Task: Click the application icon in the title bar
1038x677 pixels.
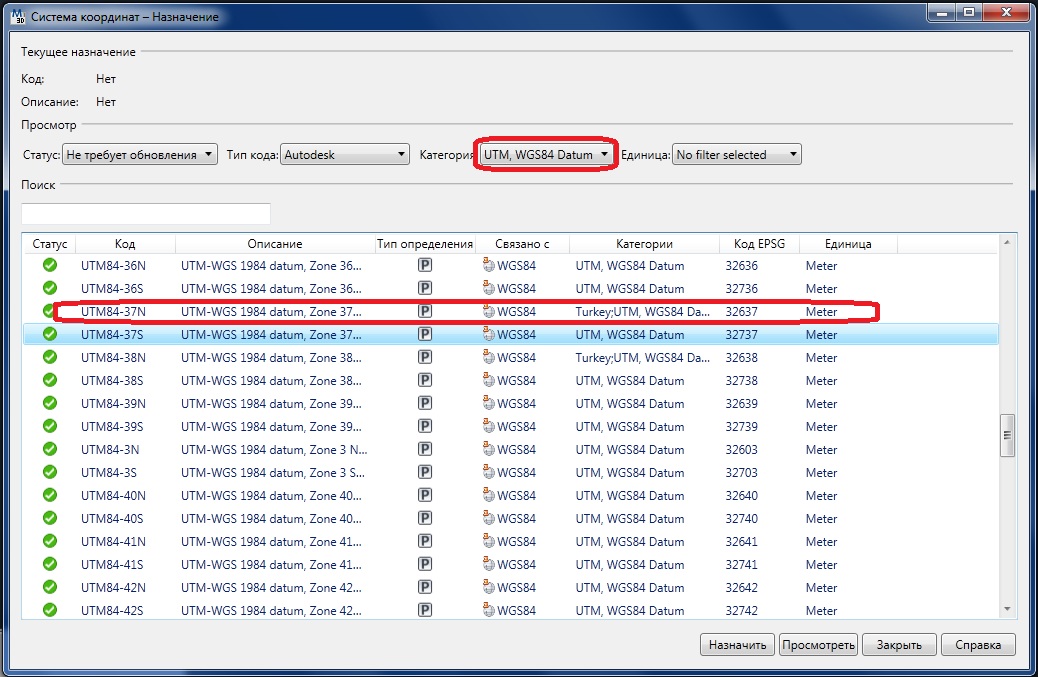Action: coord(15,16)
